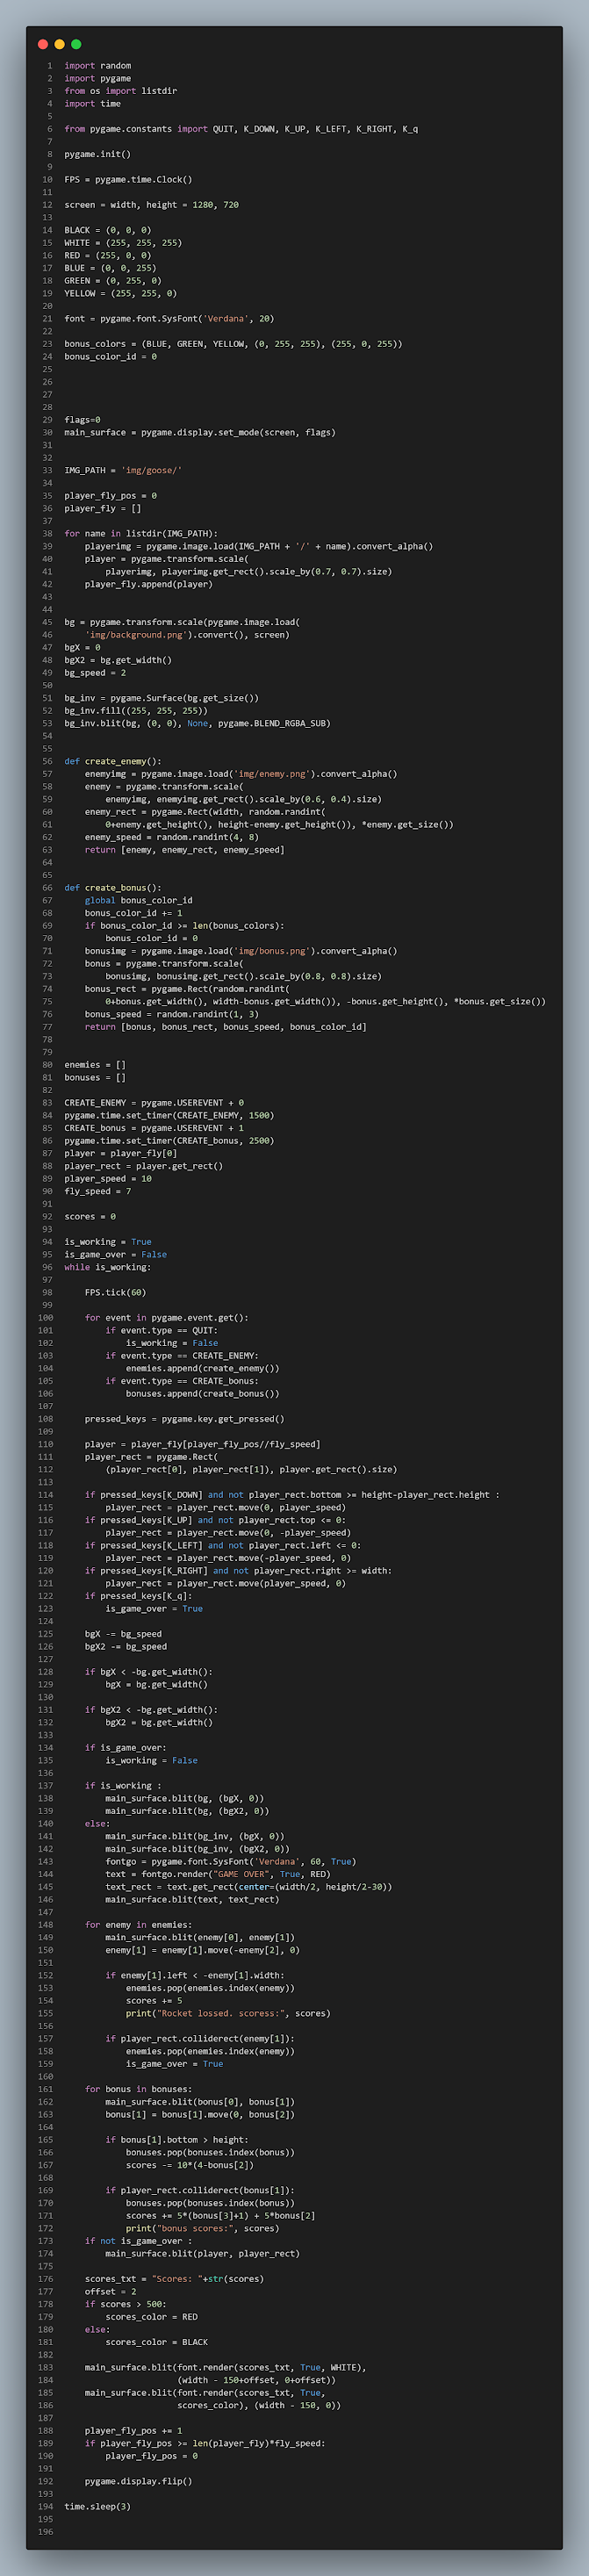
Task: Select line number 56 in the gutter
Action: tap(47, 761)
